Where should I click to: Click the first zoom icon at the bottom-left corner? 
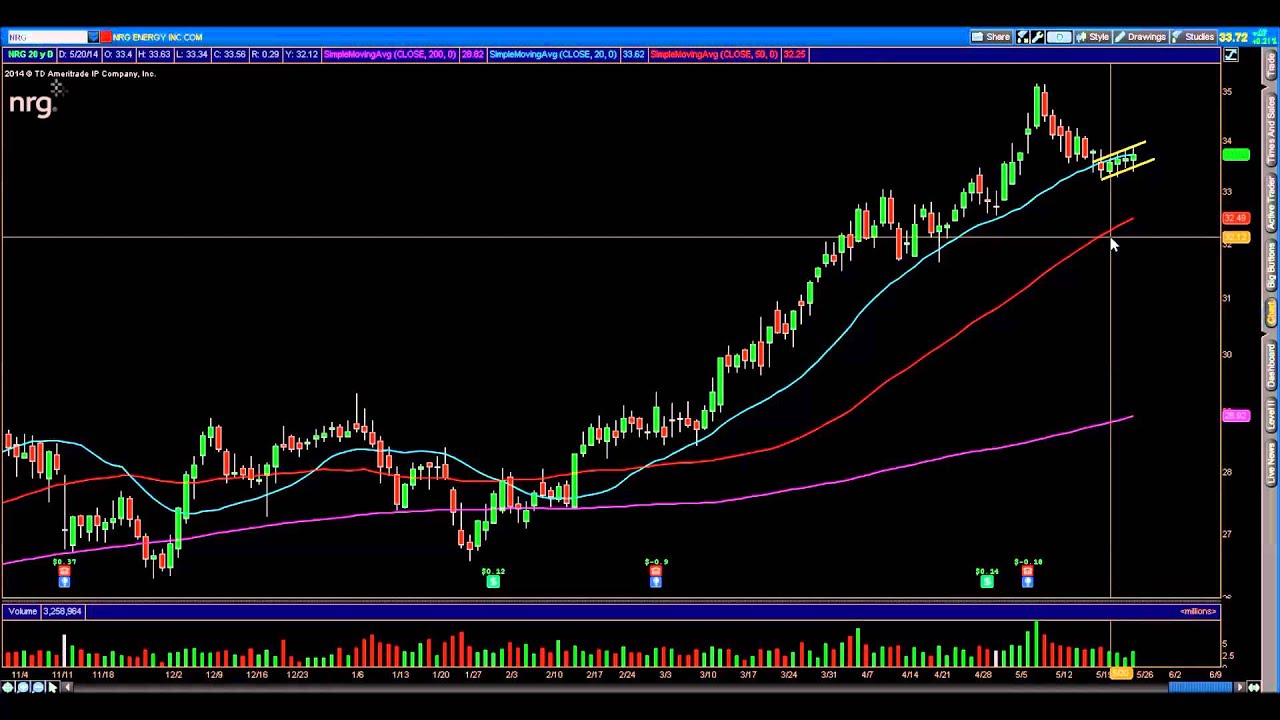(9, 687)
